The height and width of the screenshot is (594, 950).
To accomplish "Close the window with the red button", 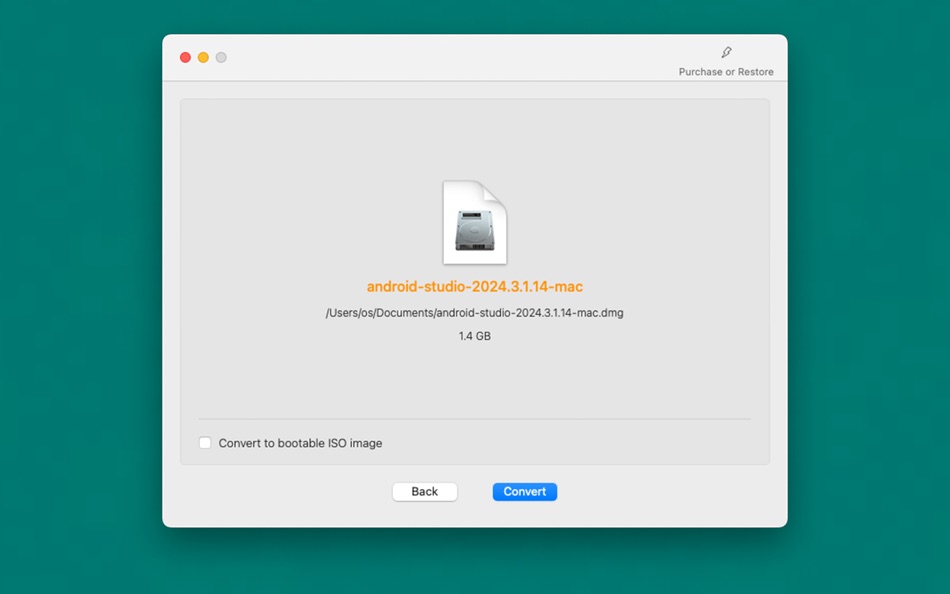I will [185, 58].
